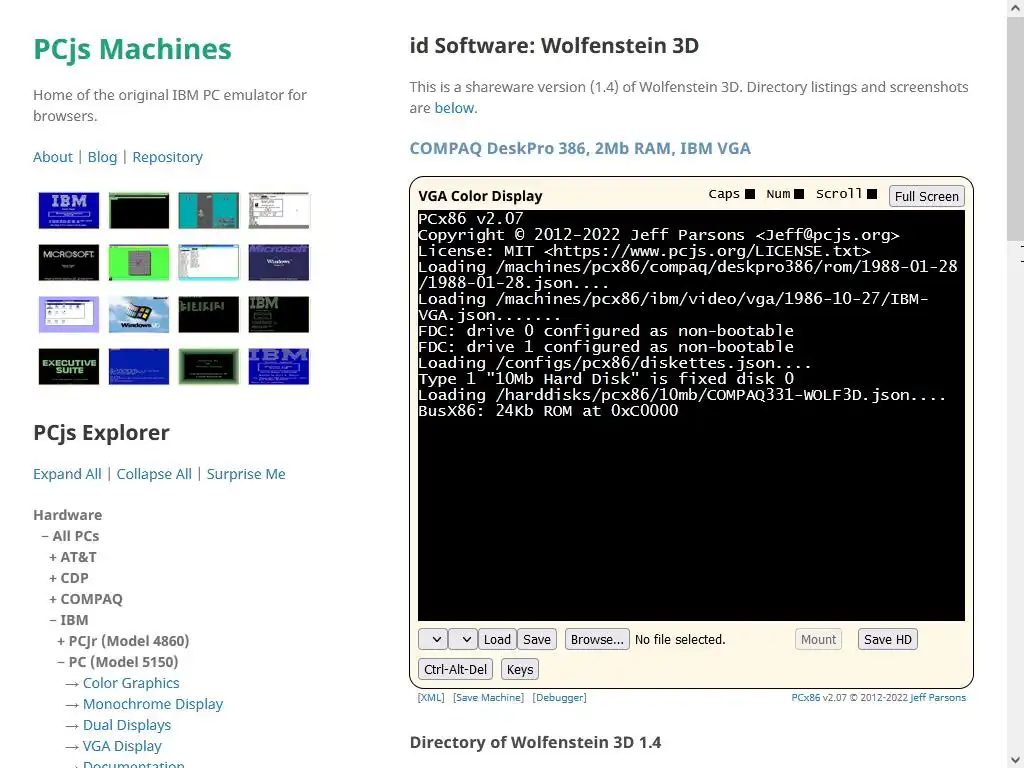Toggle the Scroll lock indicator
The image size is (1024, 768).
click(x=872, y=194)
